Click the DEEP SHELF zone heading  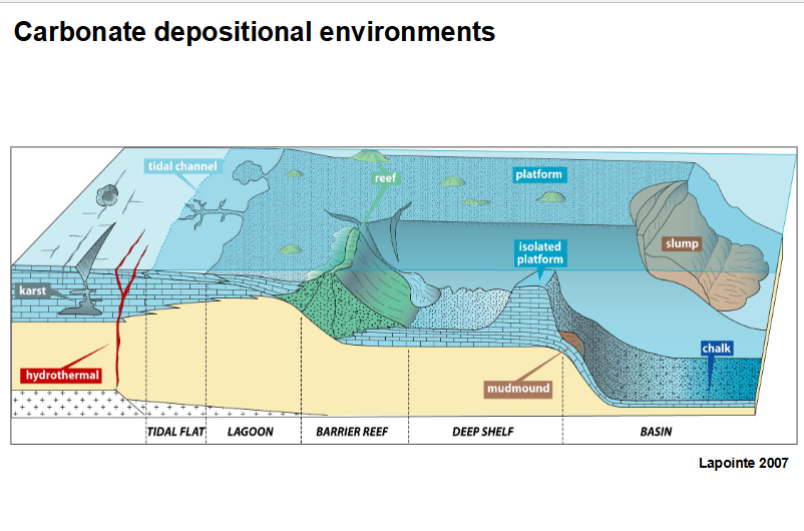(x=482, y=433)
